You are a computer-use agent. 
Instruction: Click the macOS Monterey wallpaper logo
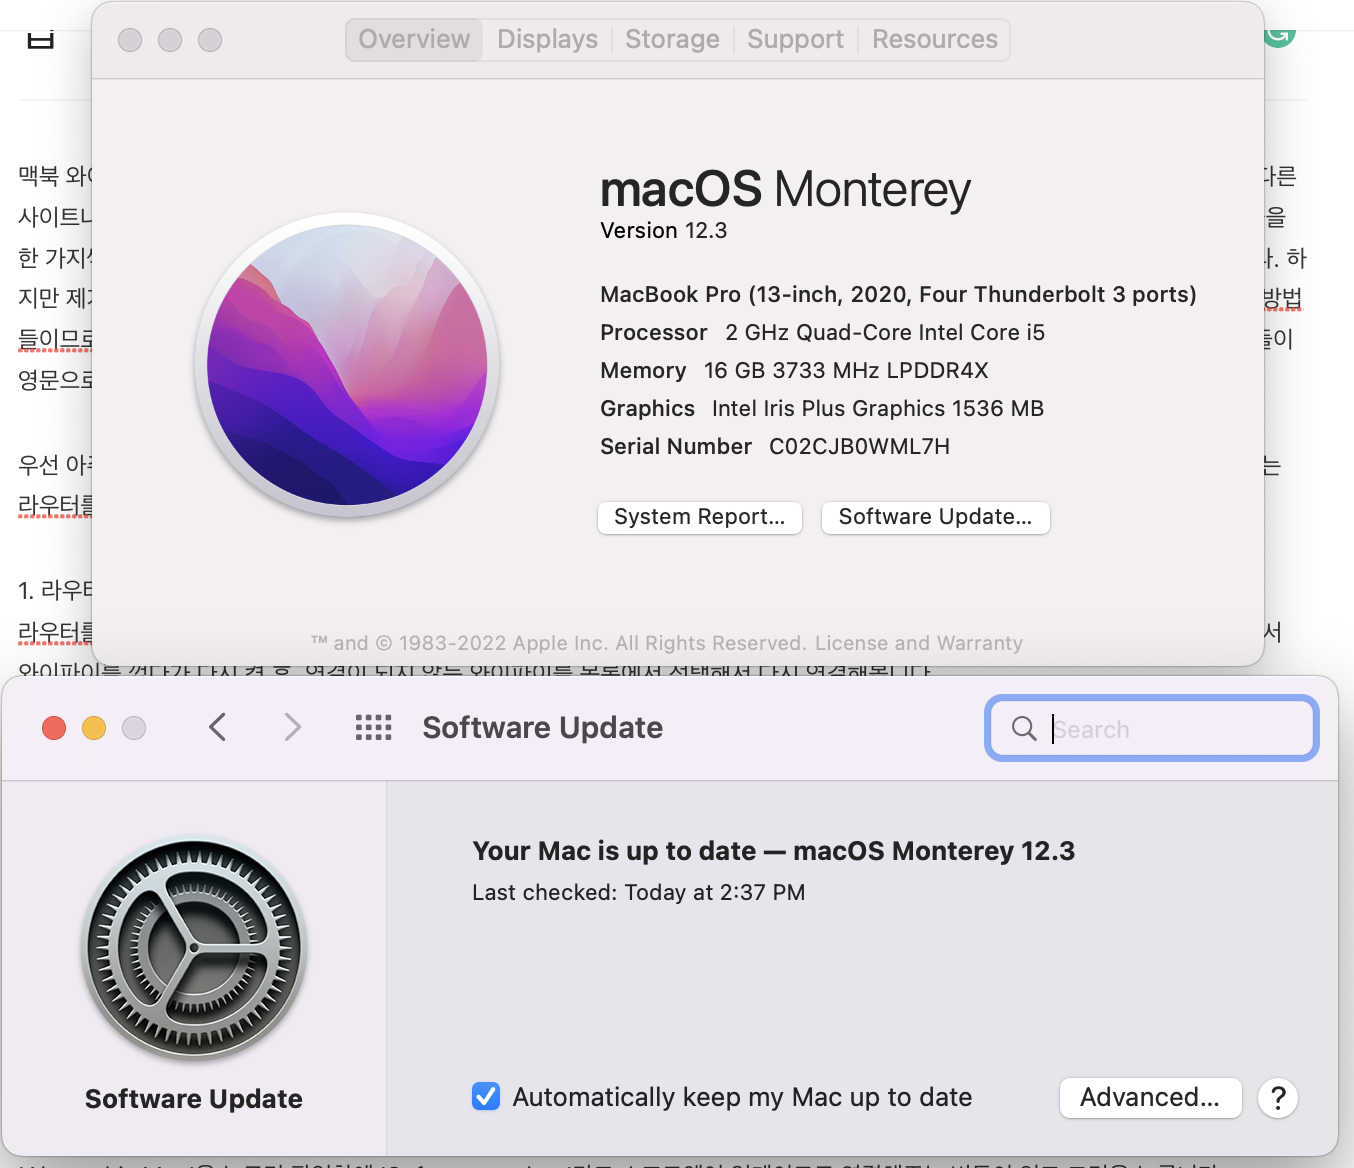click(347, 365)
